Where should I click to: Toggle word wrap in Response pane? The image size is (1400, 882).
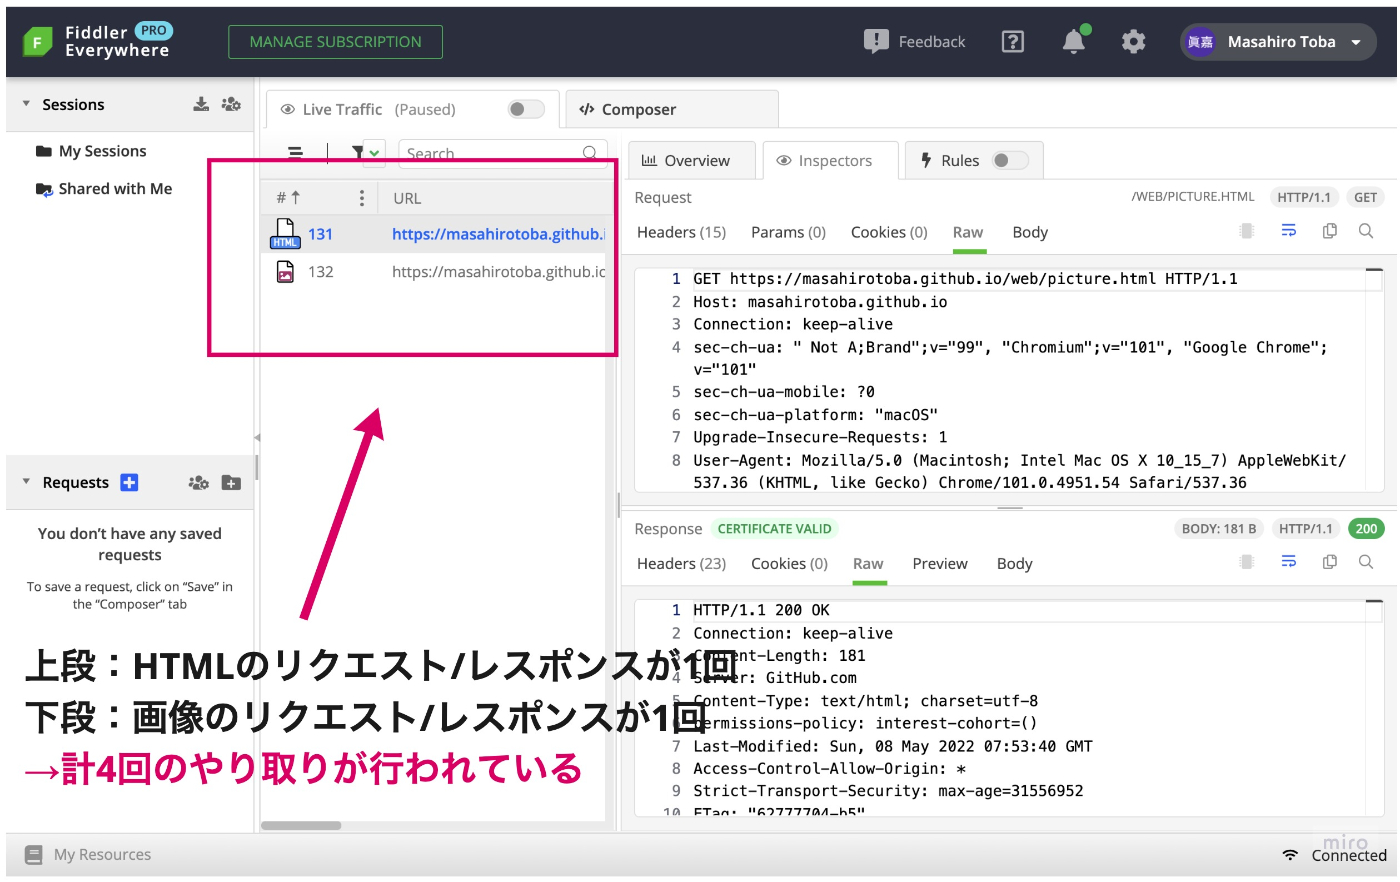pos(1289,562)
